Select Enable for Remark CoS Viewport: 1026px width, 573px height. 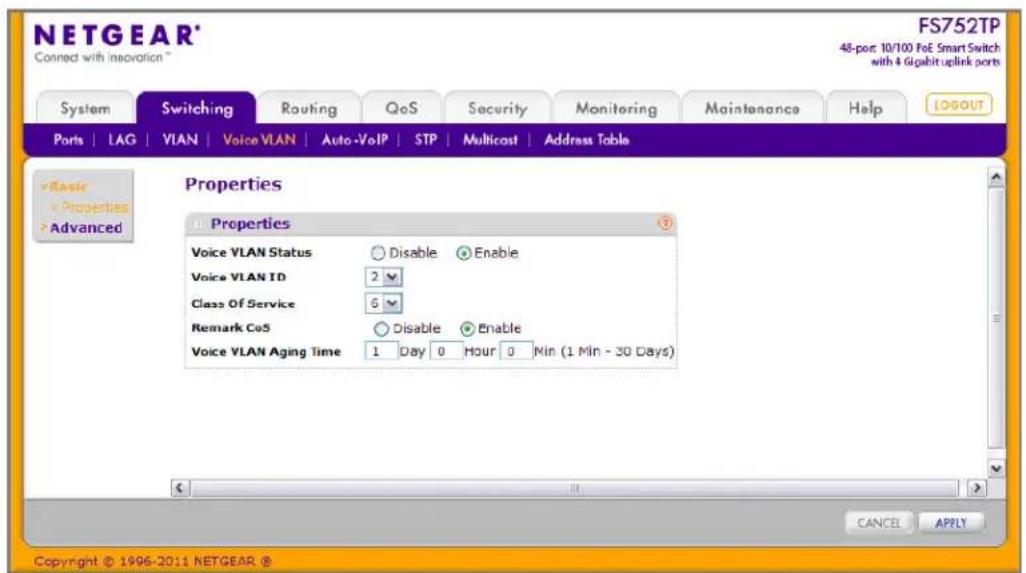(x=467, y=328)
